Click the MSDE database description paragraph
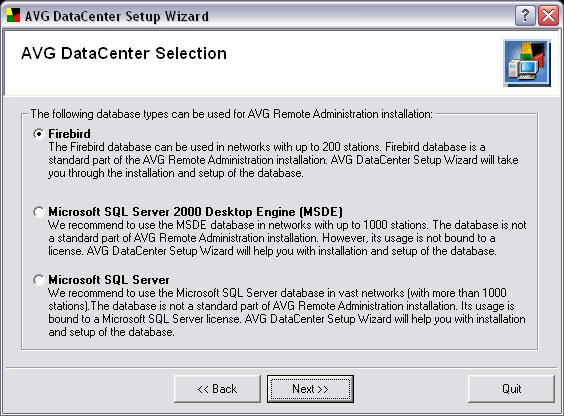This screenshot has width=564, height=416. click(287, 238)
